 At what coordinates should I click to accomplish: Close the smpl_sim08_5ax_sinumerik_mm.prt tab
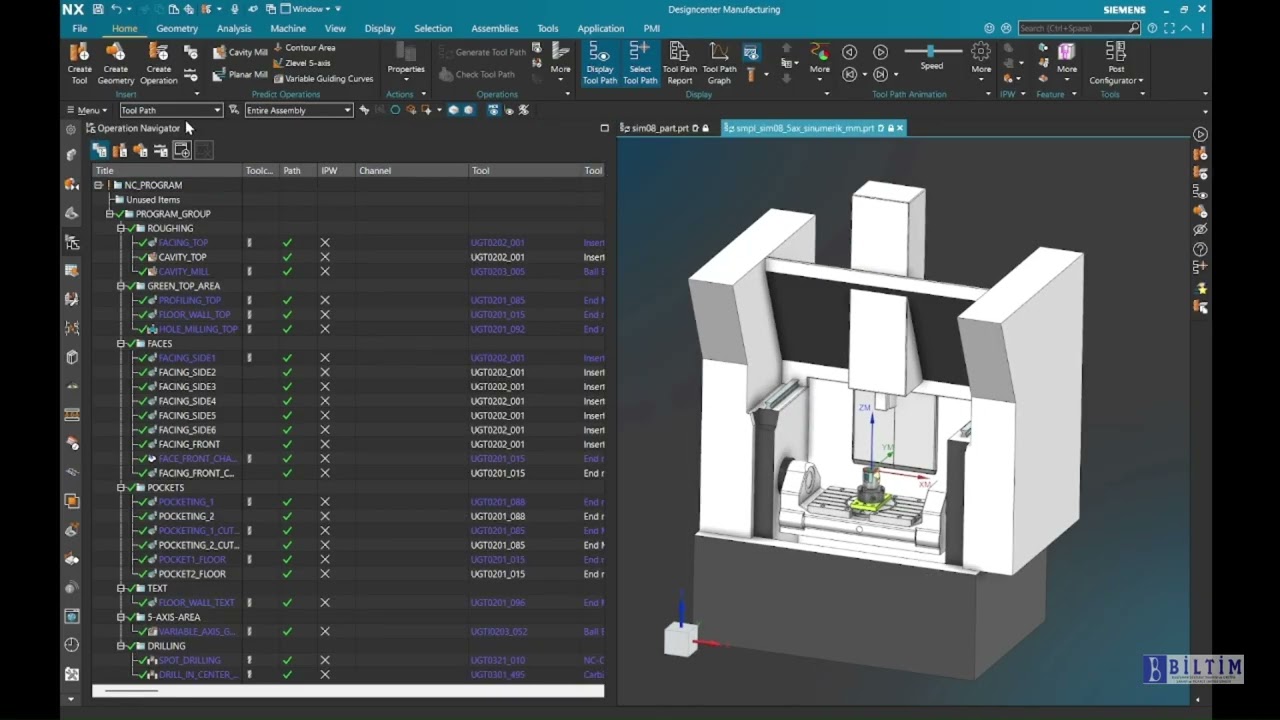tap(900, 128)
